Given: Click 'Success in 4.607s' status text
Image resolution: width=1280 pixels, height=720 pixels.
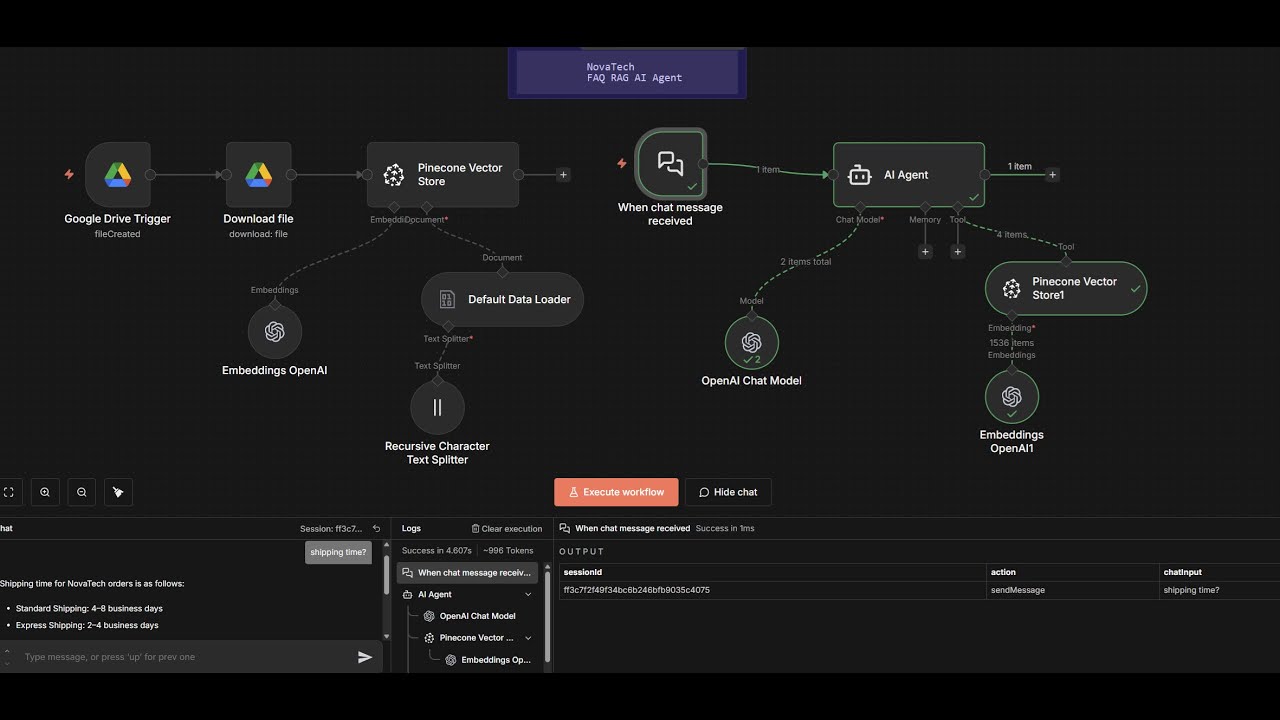Looking at the screenshot, I should [x=436, y=550].
